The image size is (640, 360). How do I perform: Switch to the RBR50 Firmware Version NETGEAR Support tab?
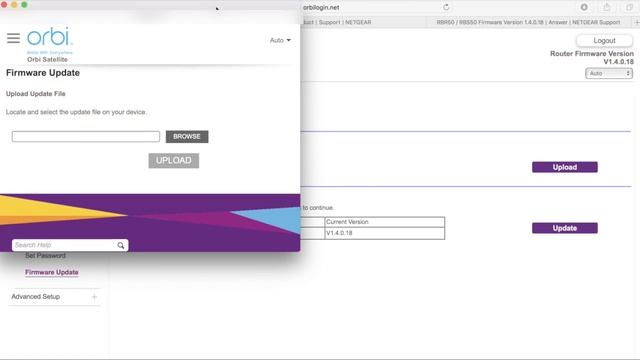point(529,22)
